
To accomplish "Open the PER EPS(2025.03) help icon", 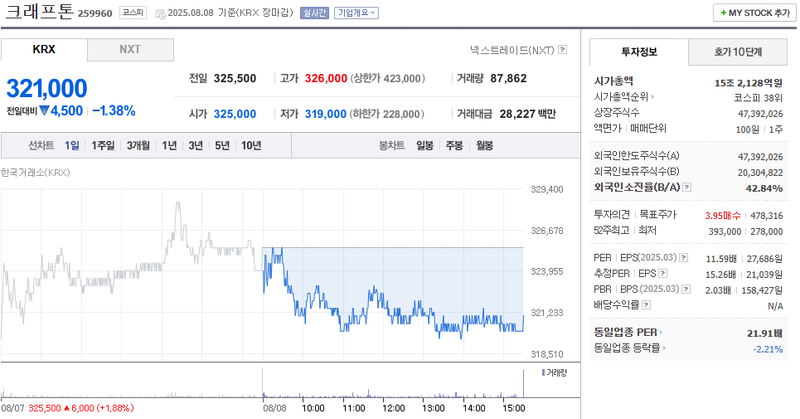I will coord(684,258).
